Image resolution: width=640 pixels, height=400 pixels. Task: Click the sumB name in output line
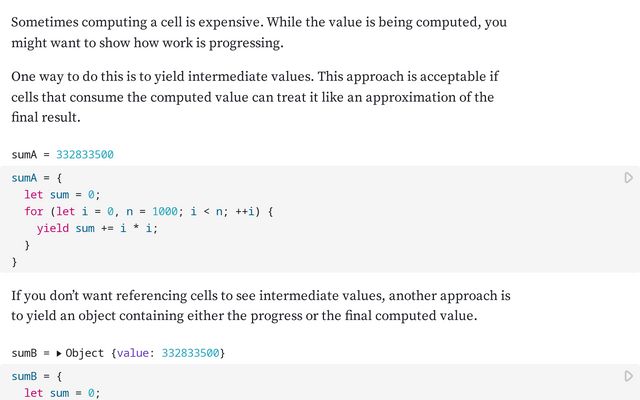click(x=24, y=353)
